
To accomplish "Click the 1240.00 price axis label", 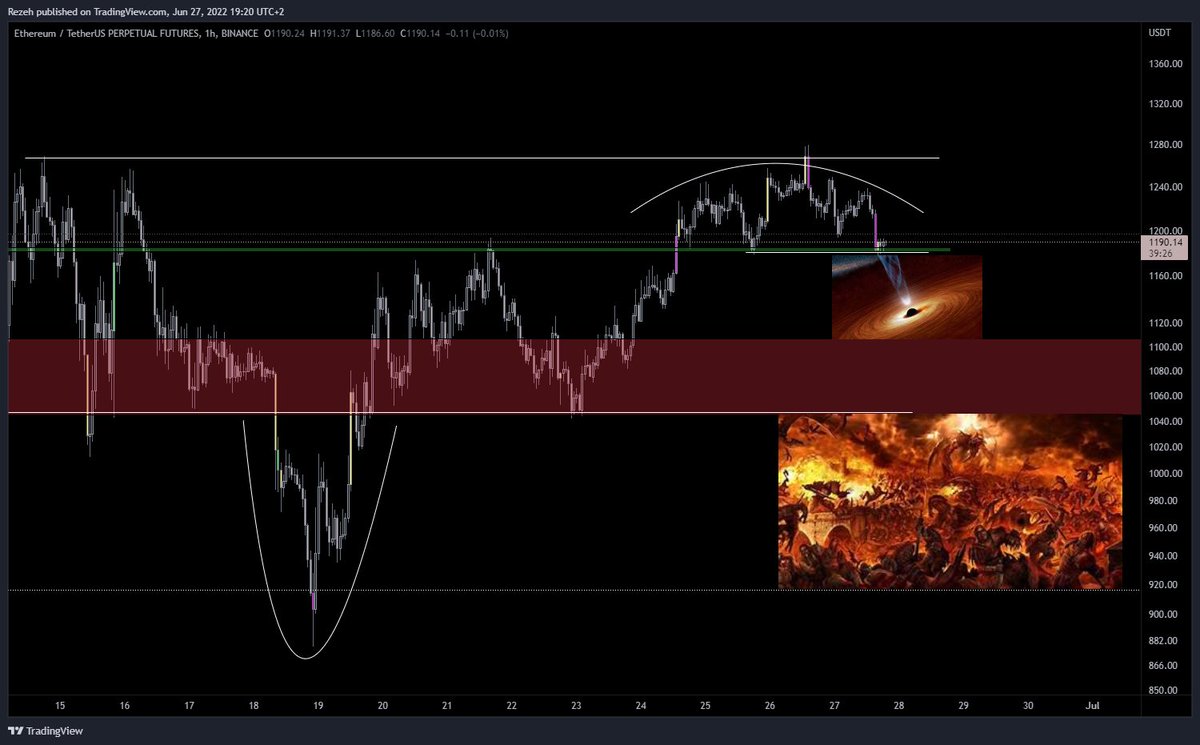I will pos(1166,187).
